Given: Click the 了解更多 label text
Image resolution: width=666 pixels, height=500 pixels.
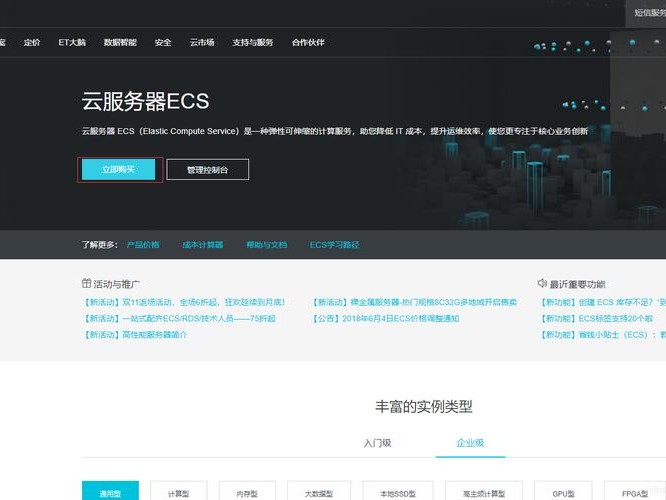Looking at the screenshot, I should (x=99, y=245).
